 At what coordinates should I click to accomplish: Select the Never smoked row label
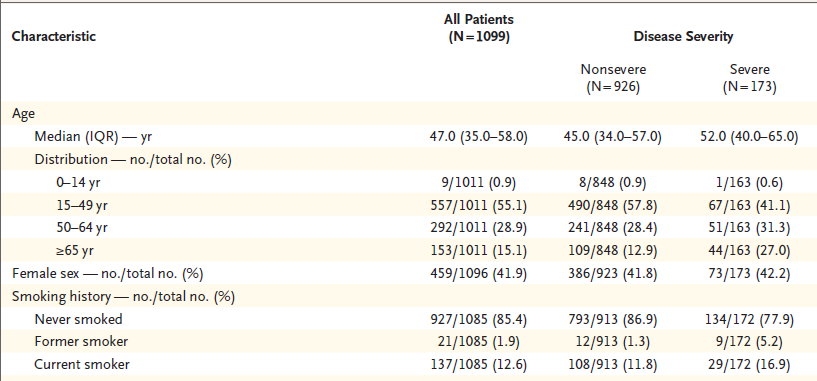click(x=78, y=319)
